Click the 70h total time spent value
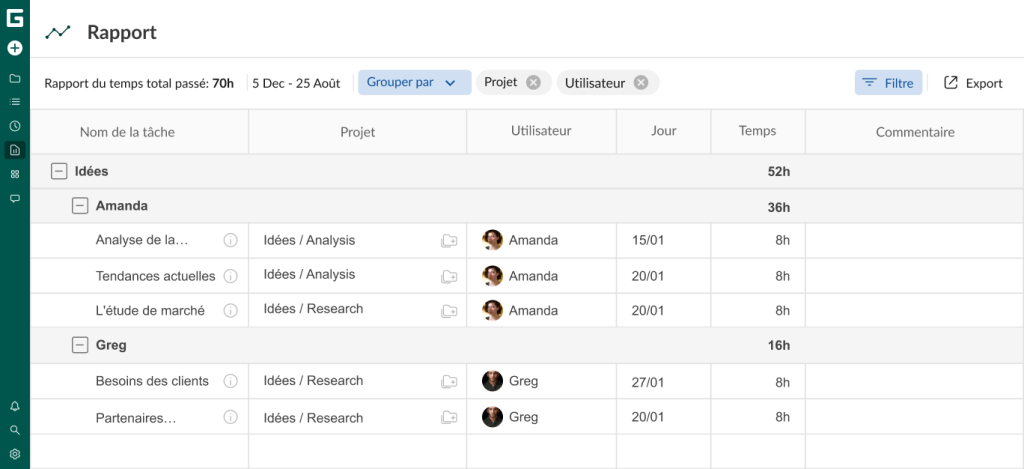Image resolution: width=1024 pixels, height=469 pixels. (x=223, y=83)
